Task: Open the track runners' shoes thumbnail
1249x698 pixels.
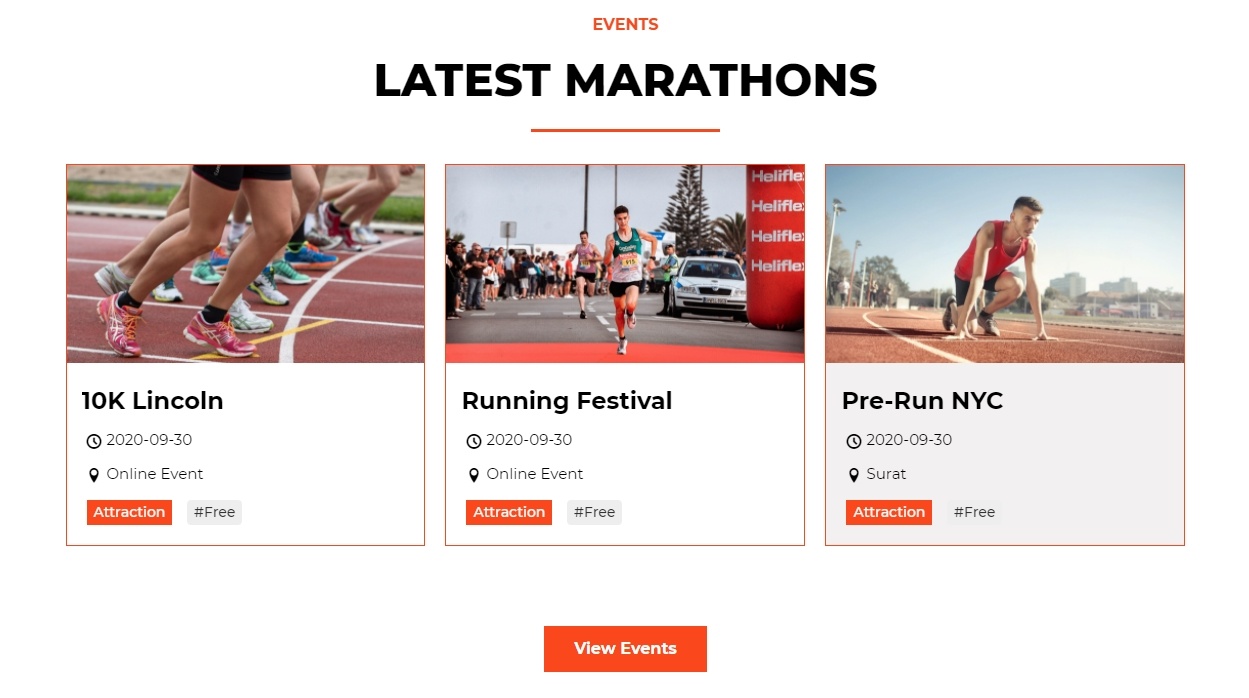Action: [246, 264]
